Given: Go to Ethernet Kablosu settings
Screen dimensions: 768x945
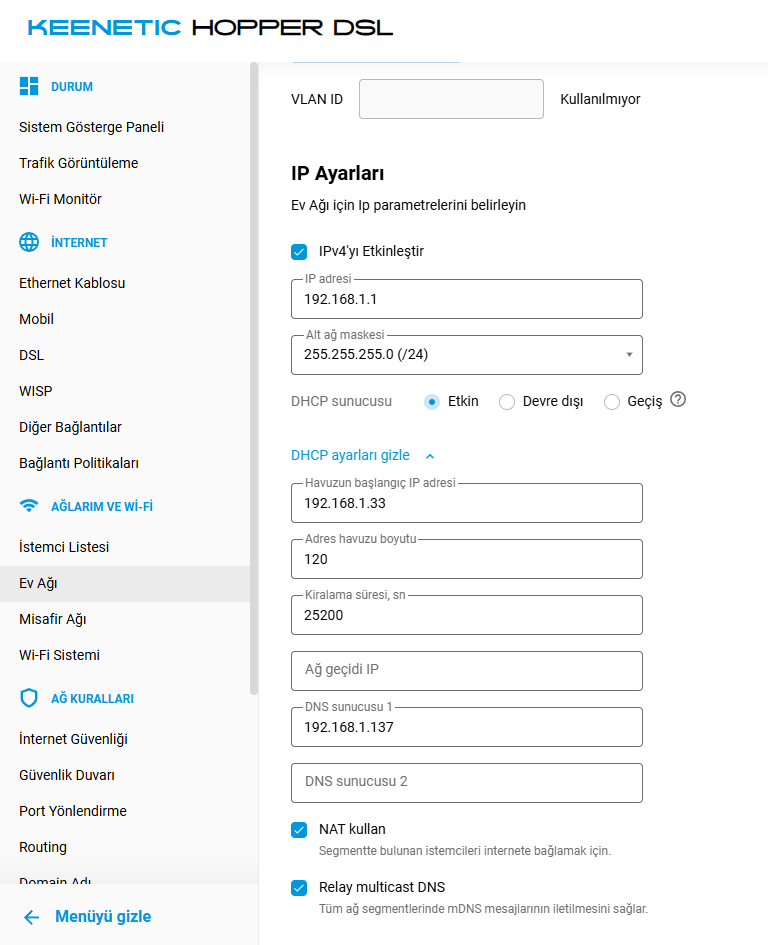Looking at the screenshot, I should click(x=72, y=283).
